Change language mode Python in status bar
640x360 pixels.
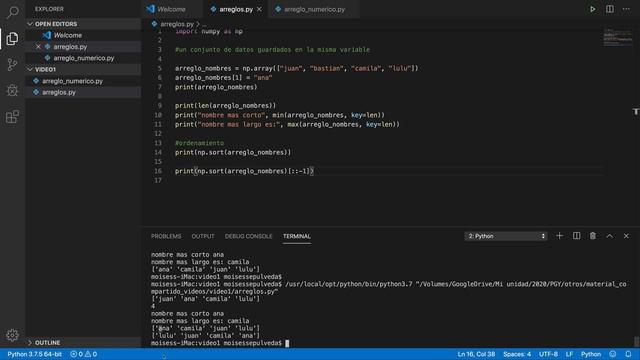(591, 354)
